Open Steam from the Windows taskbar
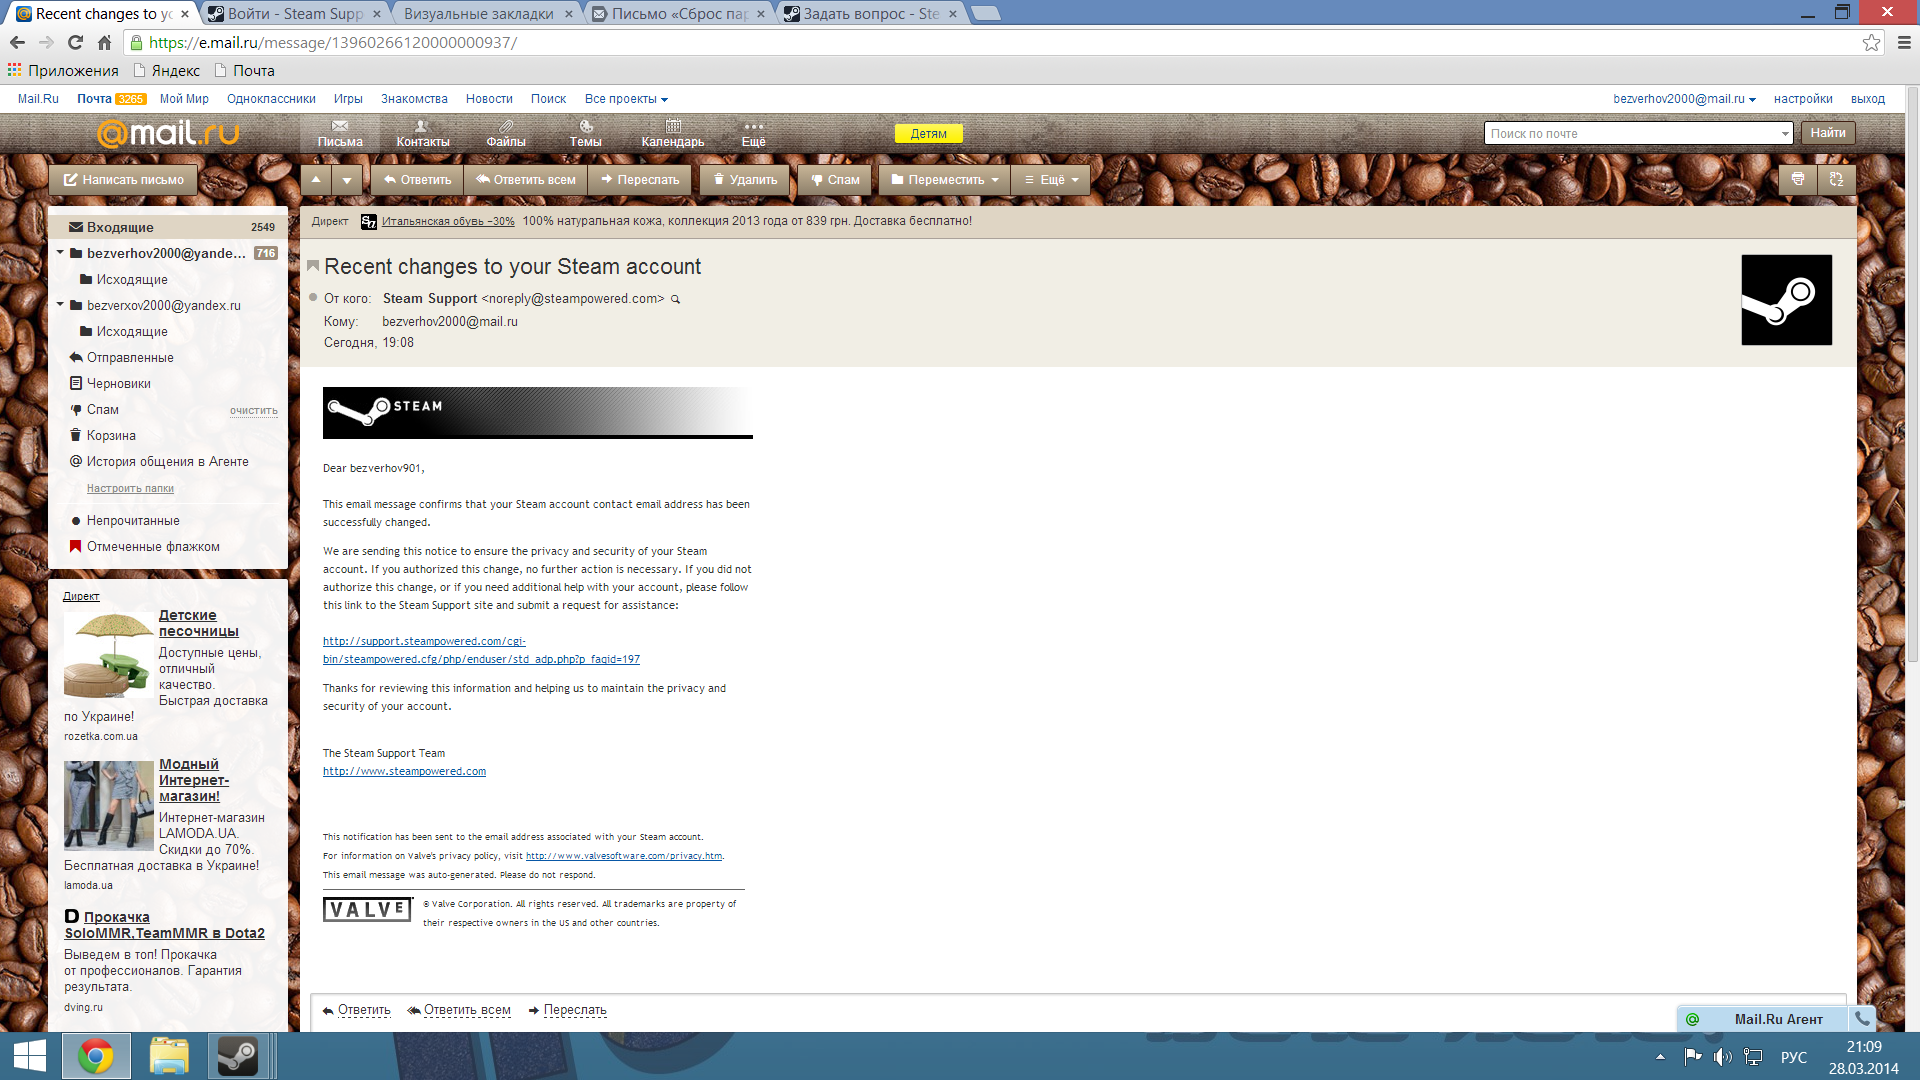This screenshot has height=1080, width=1920. pyautogui.click(x=239, y=1056)
